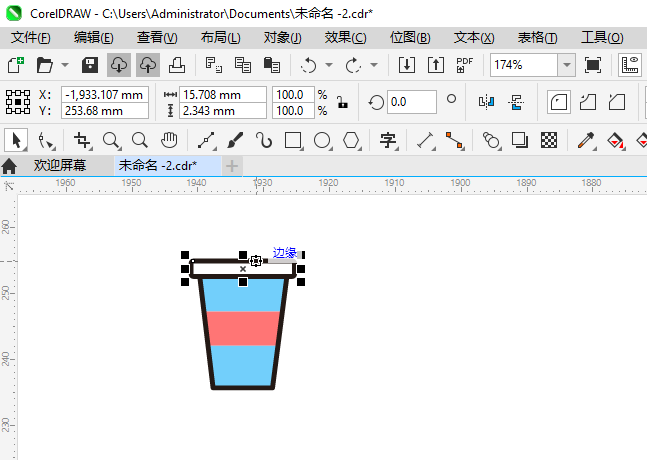Image resolution: width=647 pixels, height=460 pixels.
Task: Click the red band in the cup
Action: pyautogui.click(x=244, y=327)
